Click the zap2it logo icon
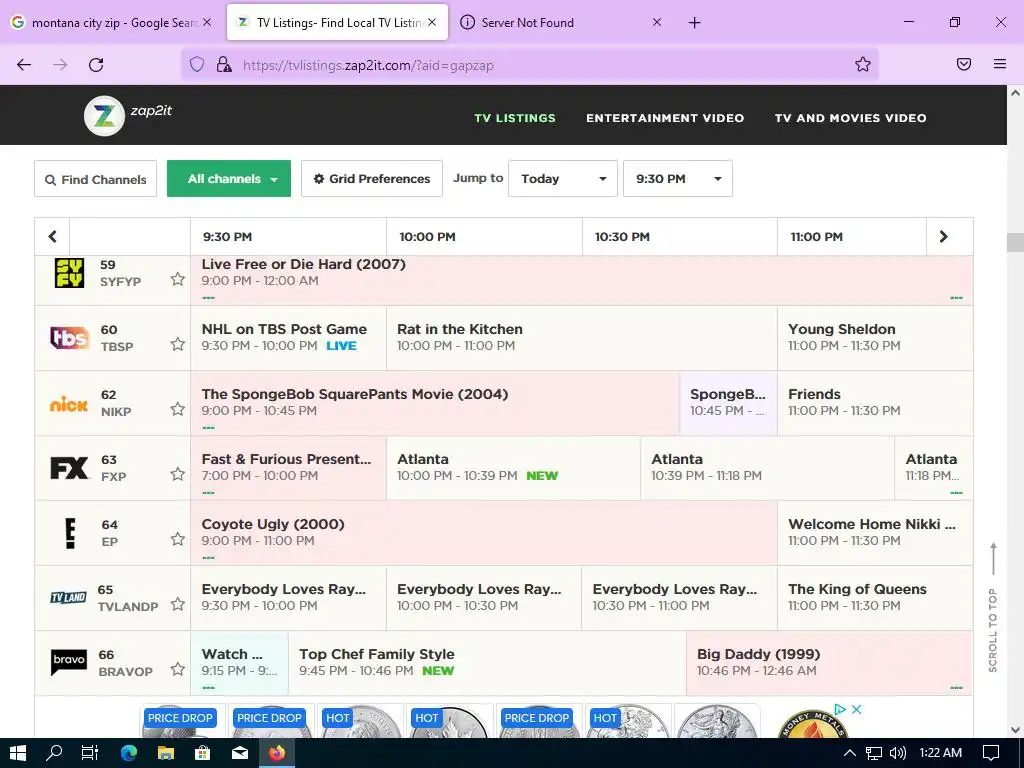Image resolution: width=1024 pixels, height=768 pixels. pos(104,116)
